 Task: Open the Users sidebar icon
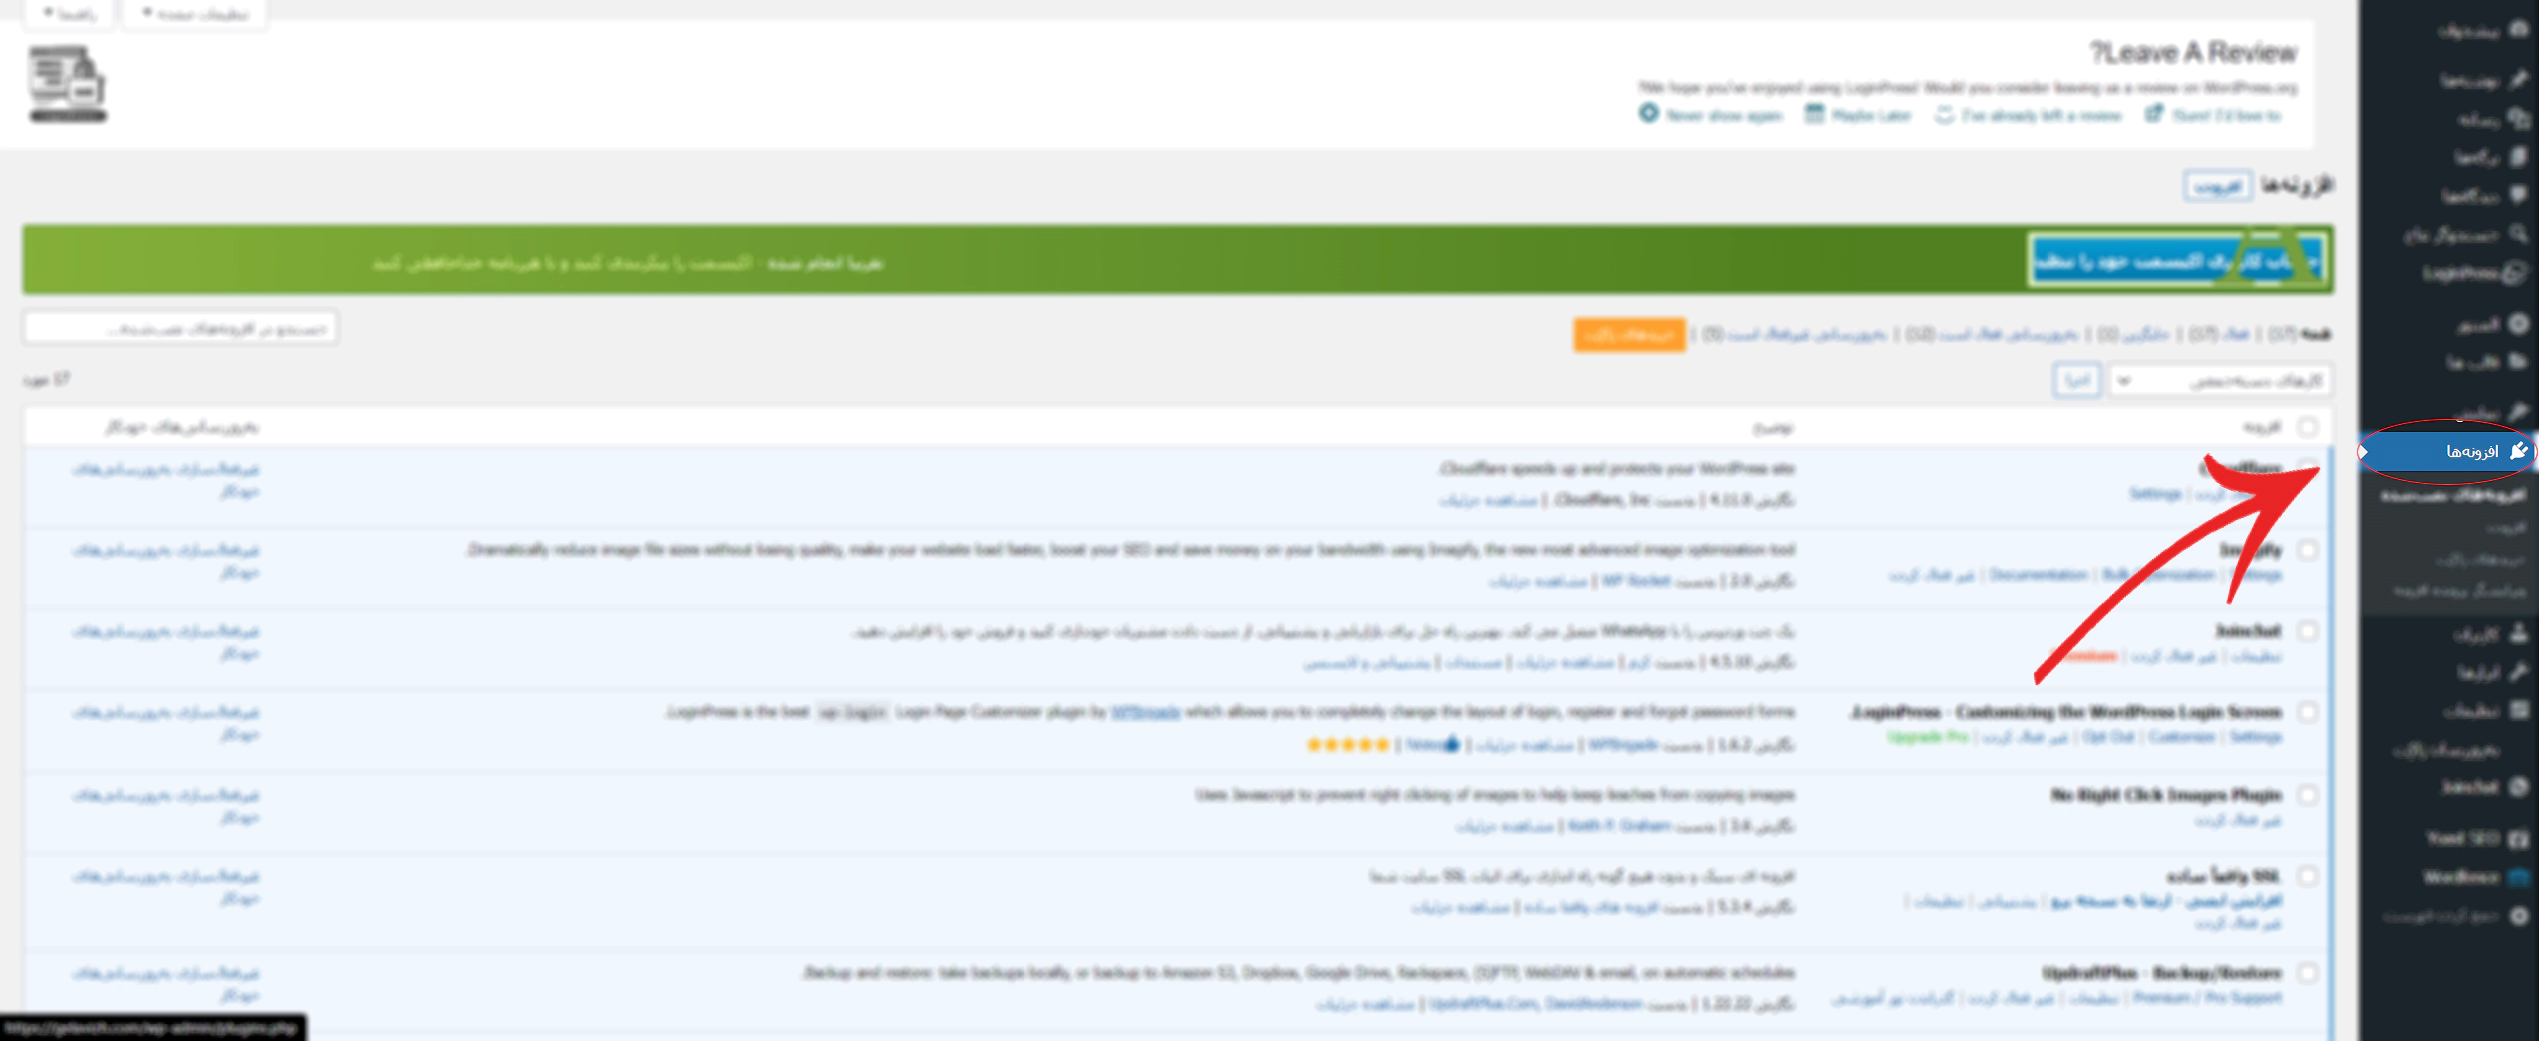tap(2518, 632)
